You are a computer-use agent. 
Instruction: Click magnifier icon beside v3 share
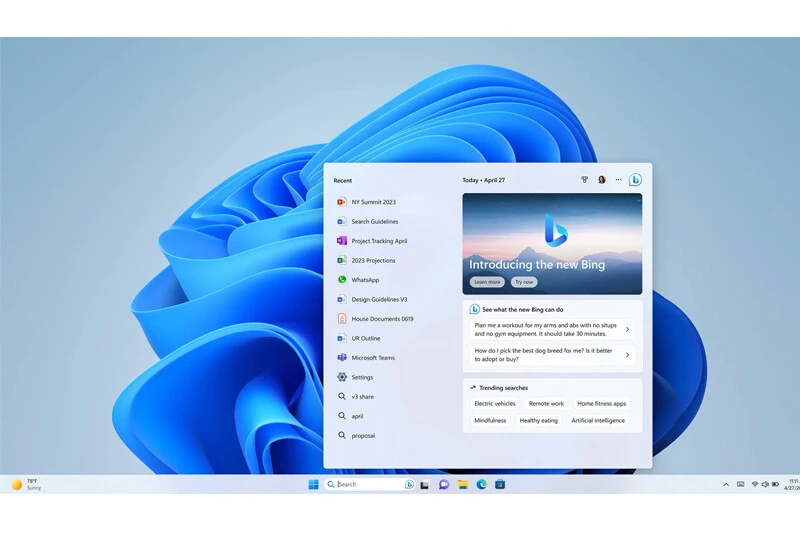click(342, 396)
